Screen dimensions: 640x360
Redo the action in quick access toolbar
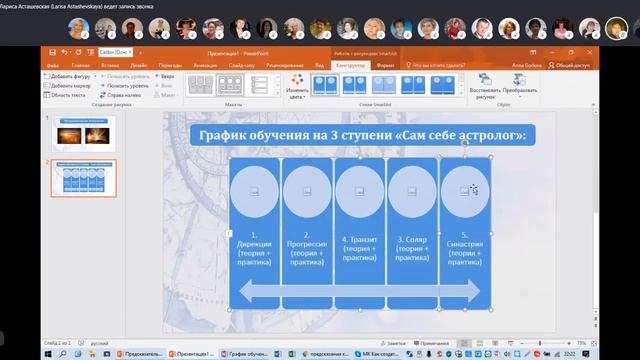click(x=78, y=52)
